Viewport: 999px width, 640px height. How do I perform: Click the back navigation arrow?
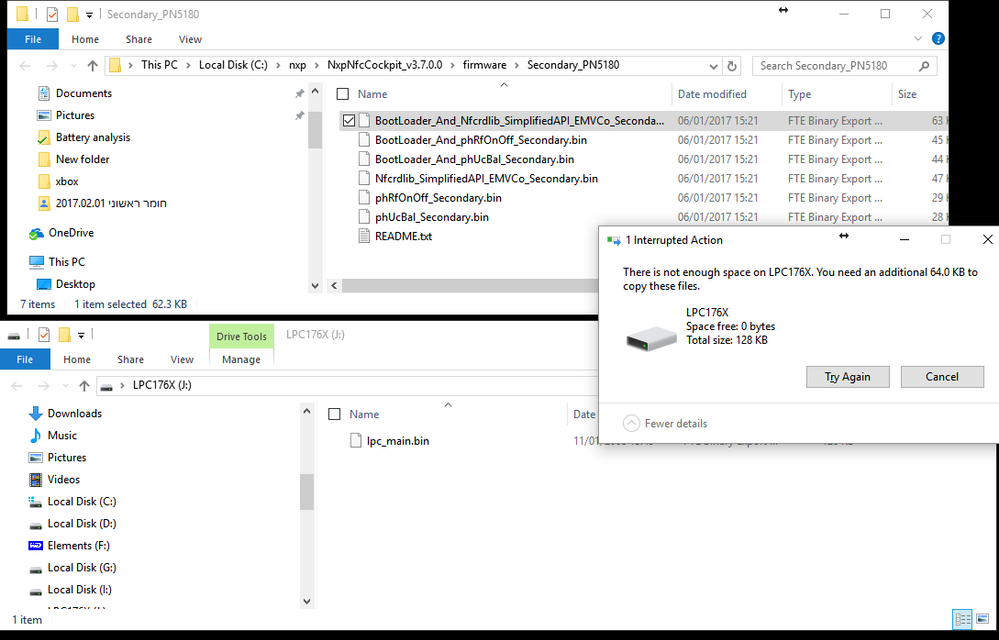[x=25, y=65]
